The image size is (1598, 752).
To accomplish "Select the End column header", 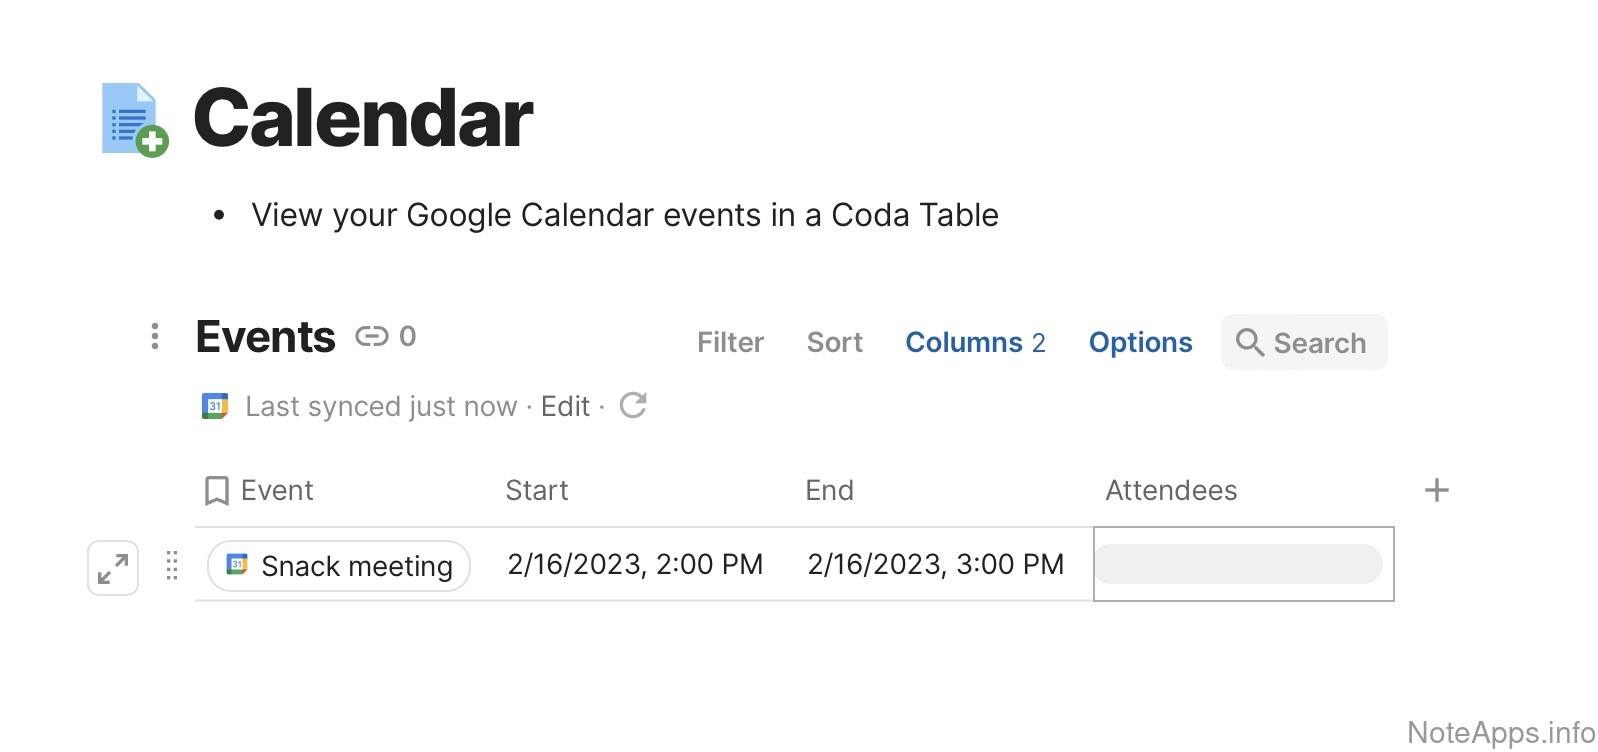I will tap(829, 491).
